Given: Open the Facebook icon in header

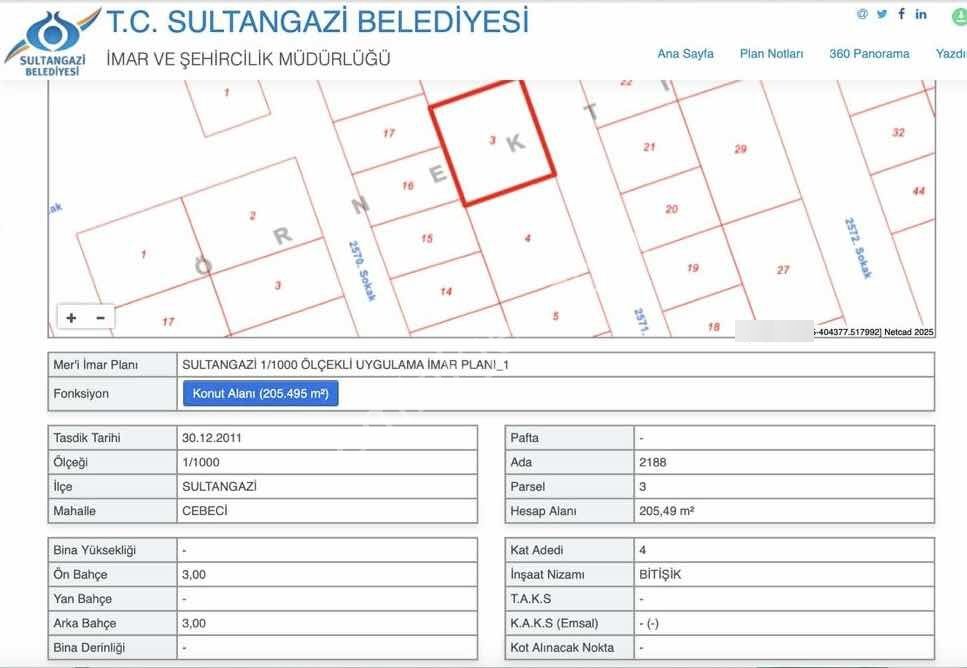Looking at the screenshot, I should tap(902, 14).
